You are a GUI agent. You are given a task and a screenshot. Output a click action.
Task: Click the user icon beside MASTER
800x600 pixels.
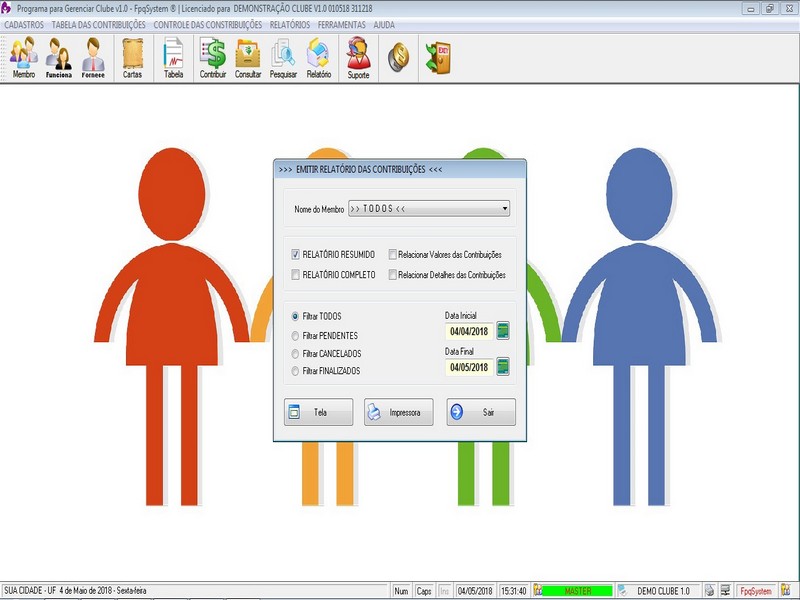[x=537, y=591]
